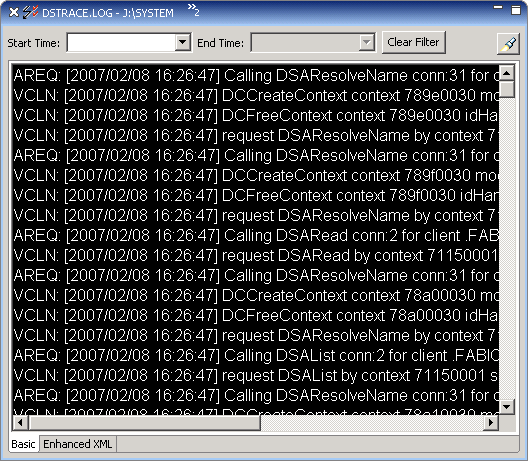The image size is (528, 461).
Task: Click the chevron overflow indicator showing 2 hidden tabs
Action: pyautogui.click(x=194, y=10)
